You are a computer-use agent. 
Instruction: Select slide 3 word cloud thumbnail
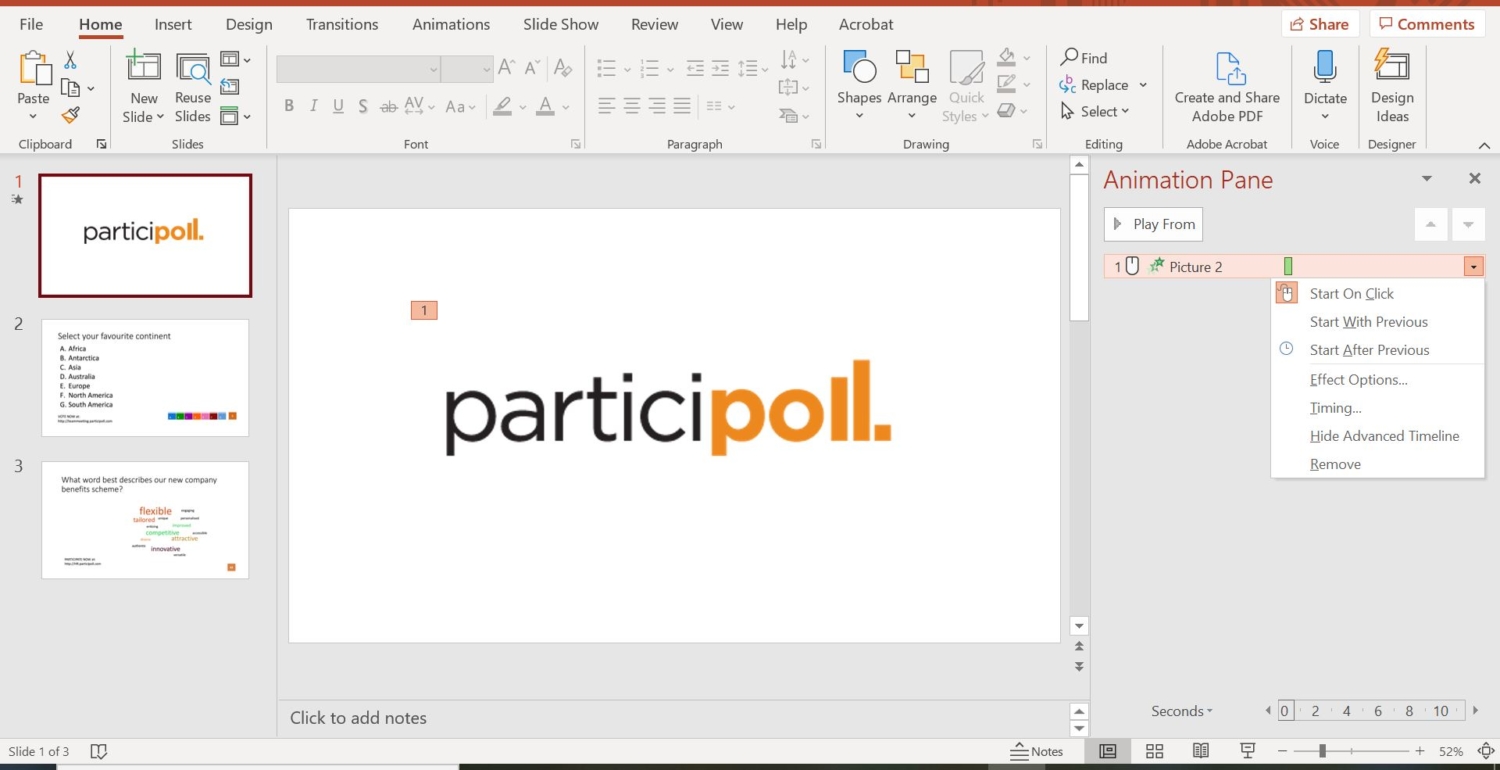click(145, 520)
